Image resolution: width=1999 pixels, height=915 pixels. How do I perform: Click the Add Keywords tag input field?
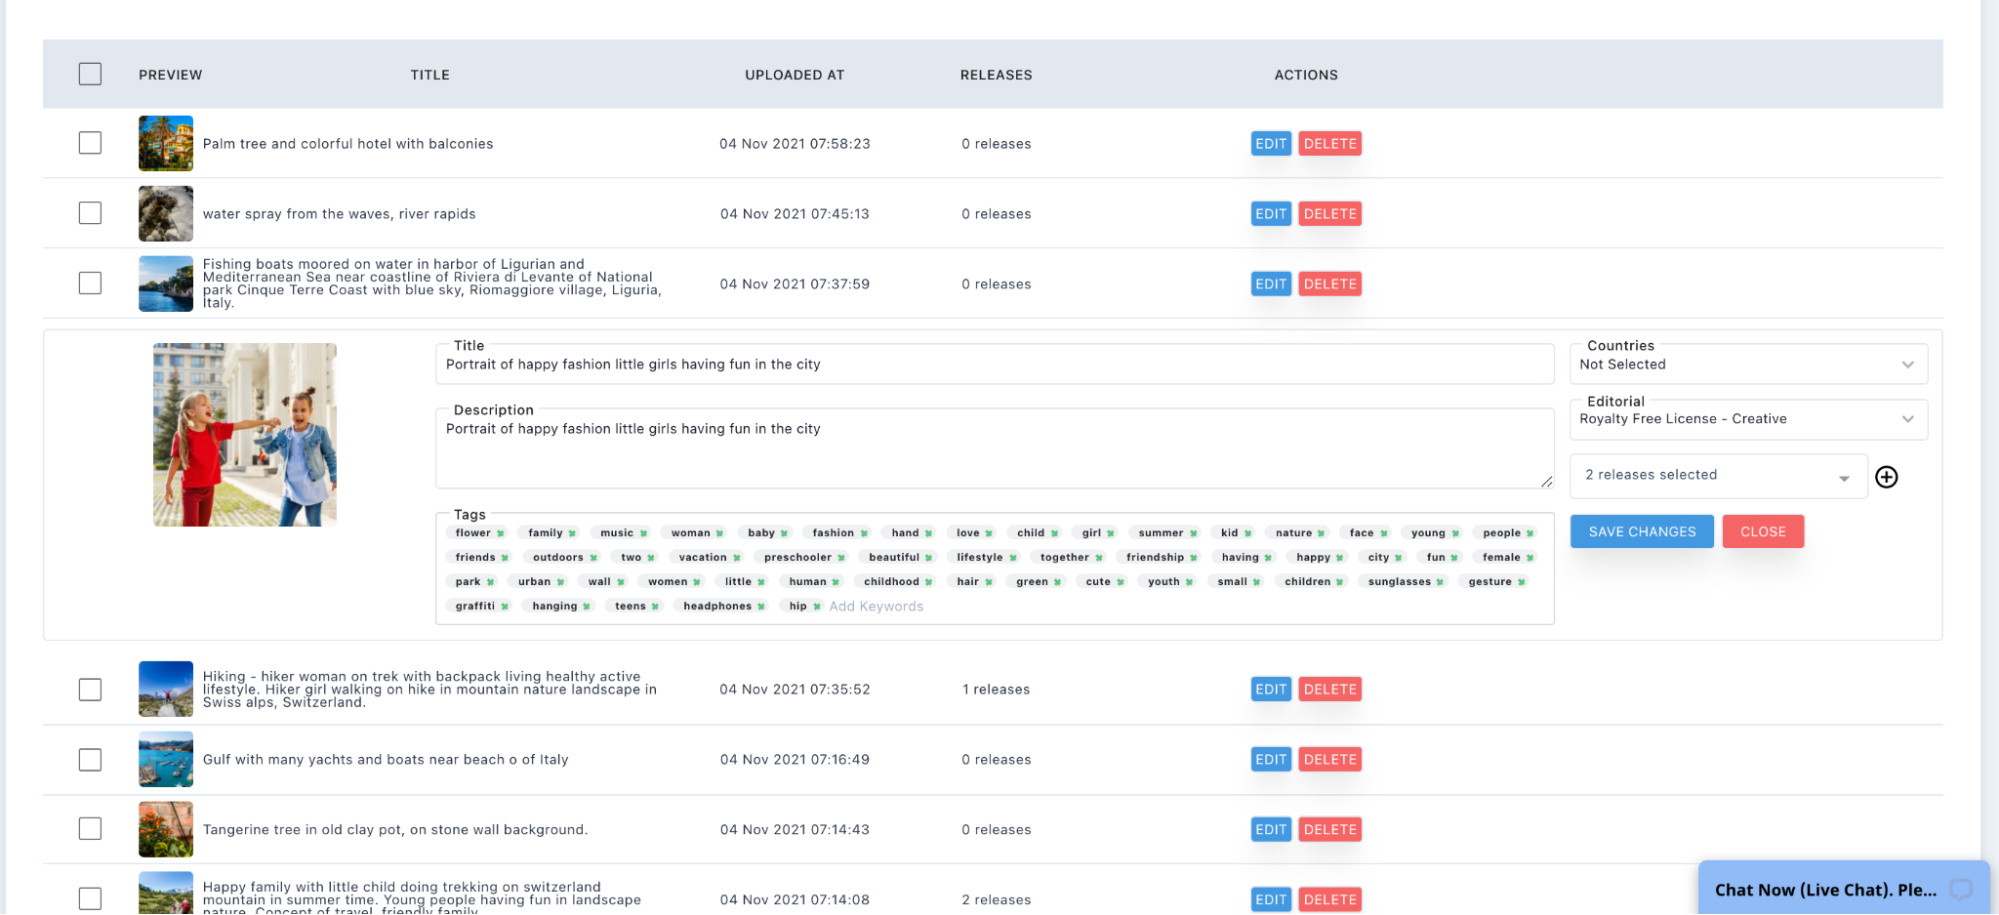(876, 607)
